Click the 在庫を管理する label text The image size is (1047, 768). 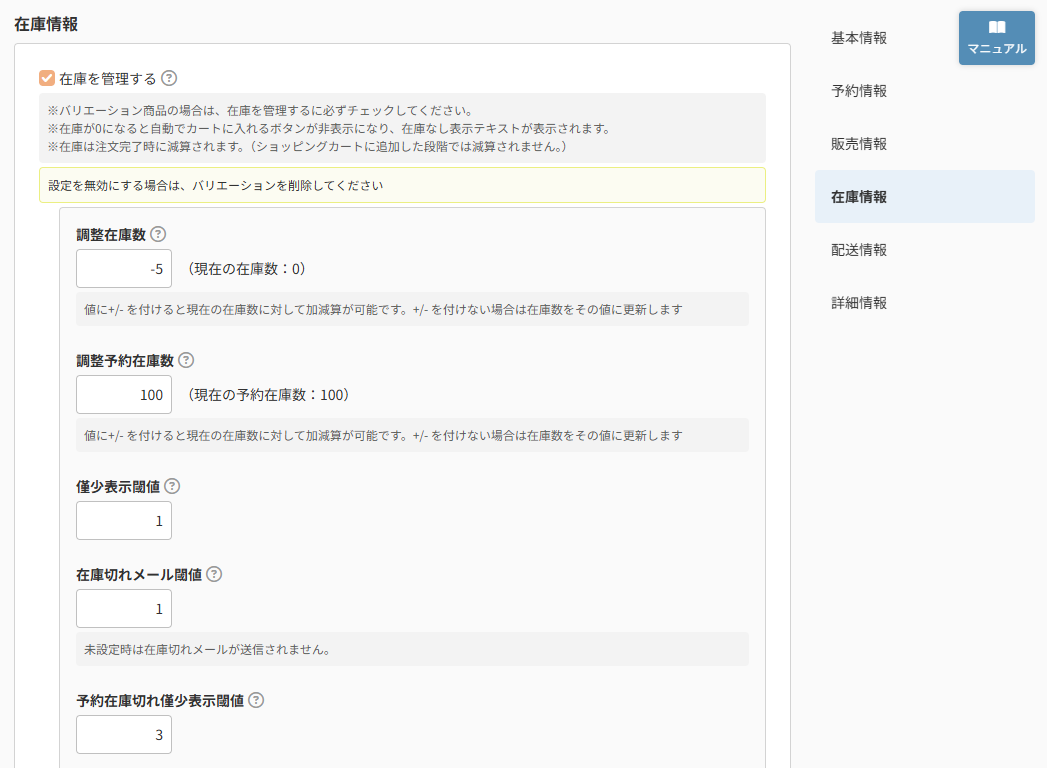click(x=108, y=79)
